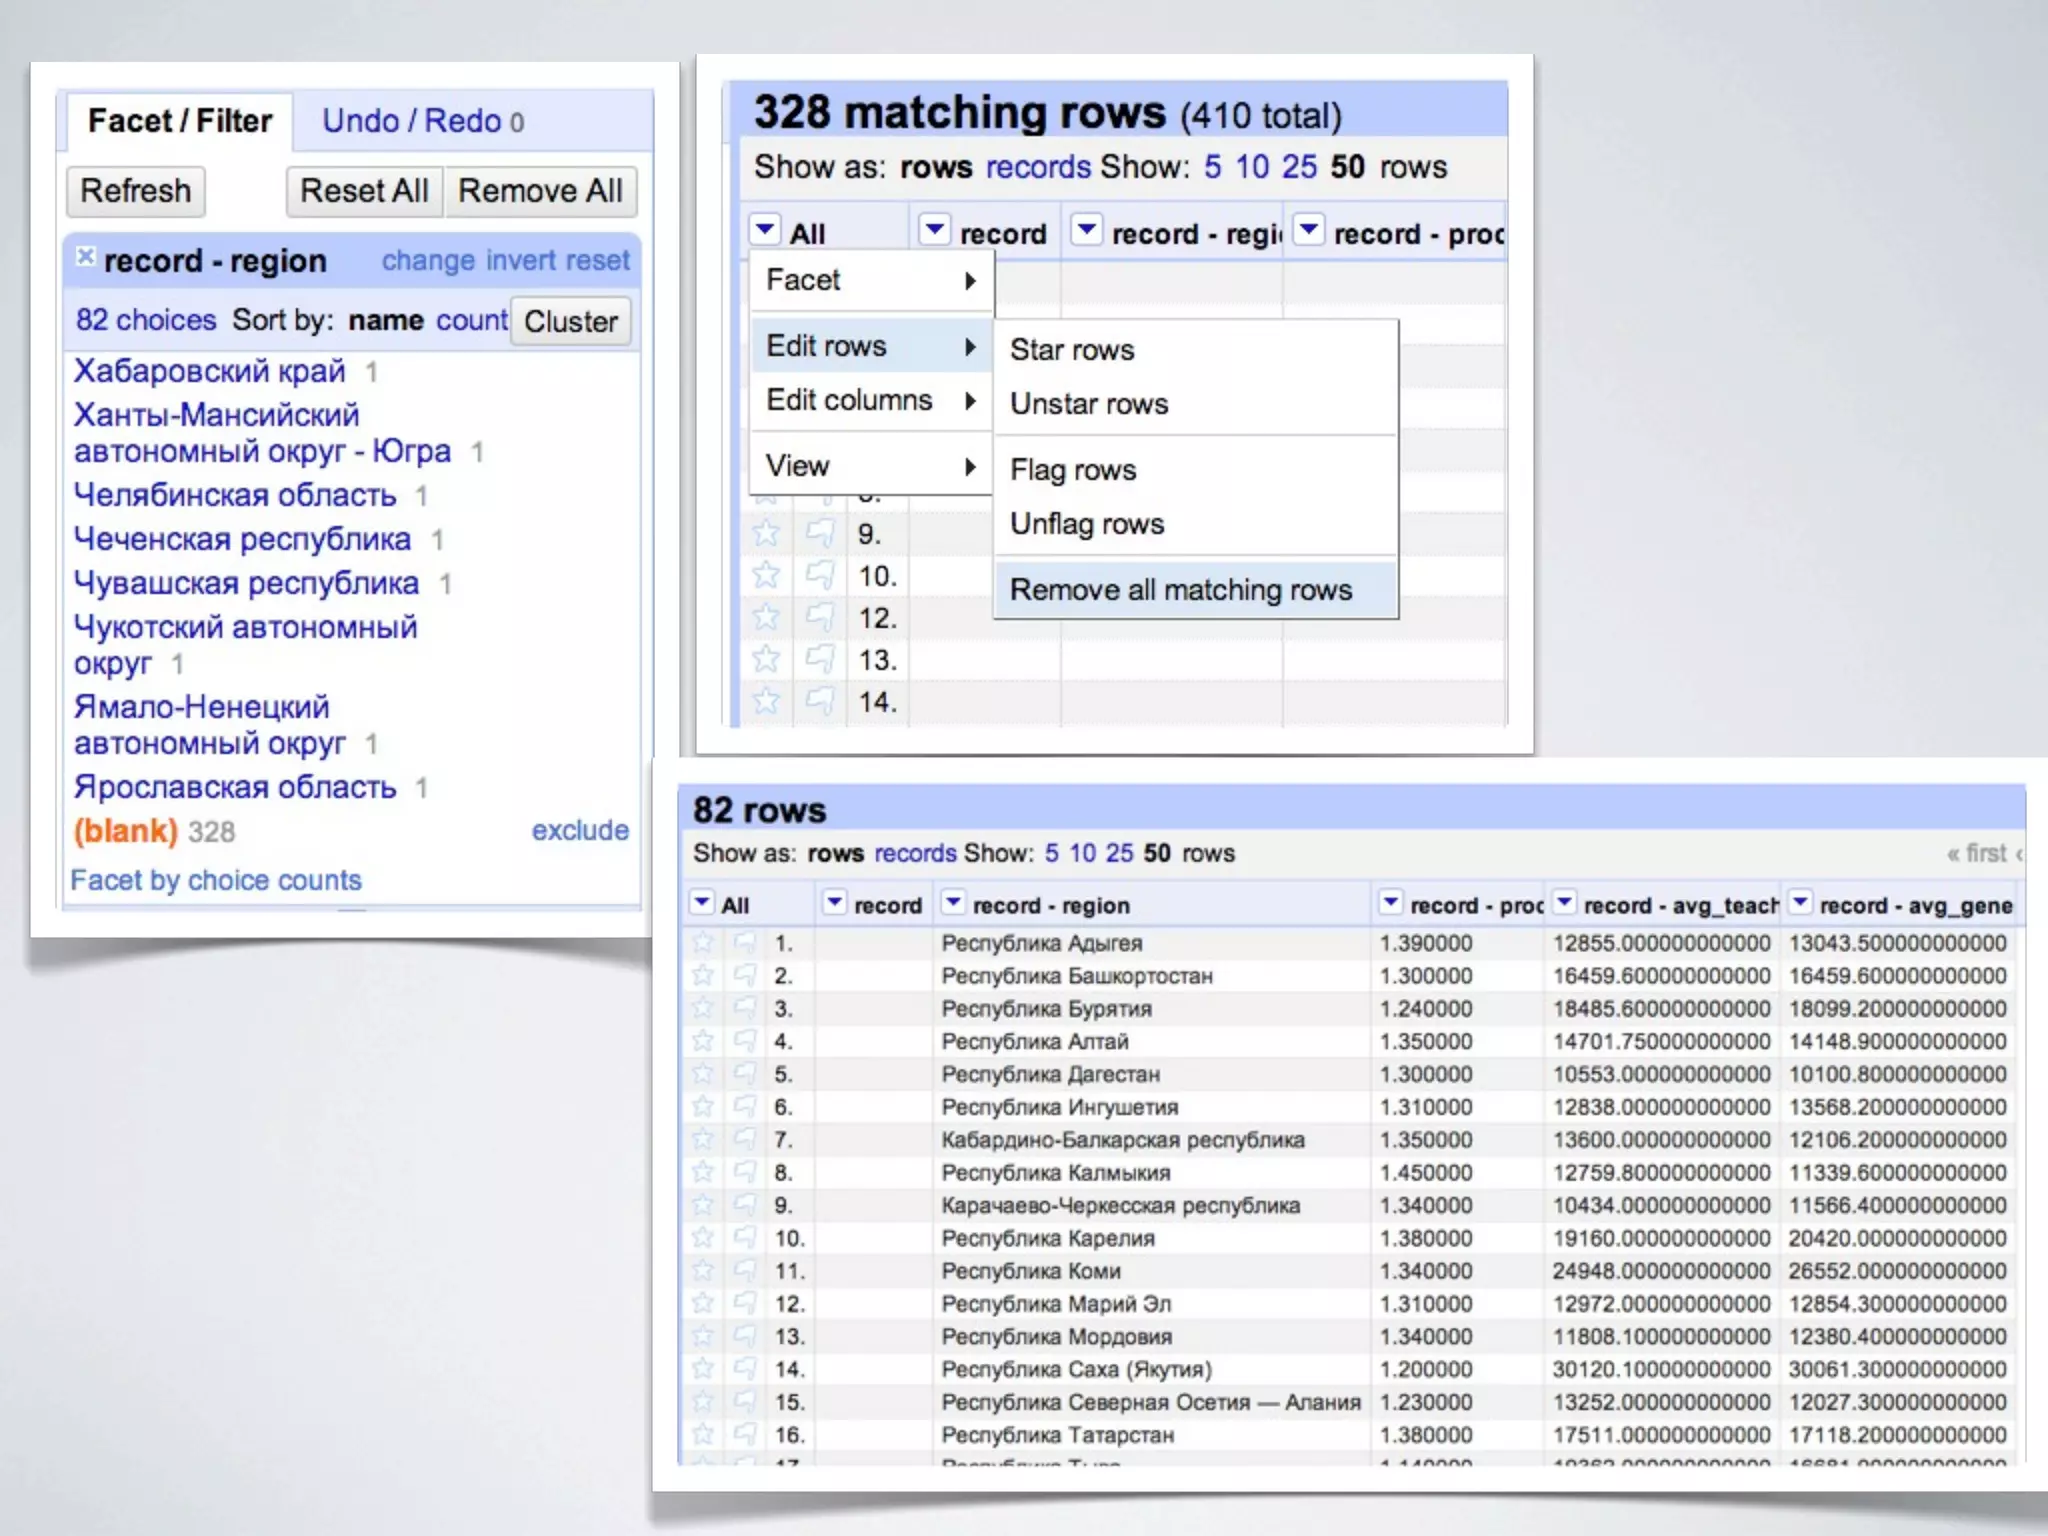
Task: Choose Remove all matching rows
Action: pyautogui.click(x=1181, y=590)
